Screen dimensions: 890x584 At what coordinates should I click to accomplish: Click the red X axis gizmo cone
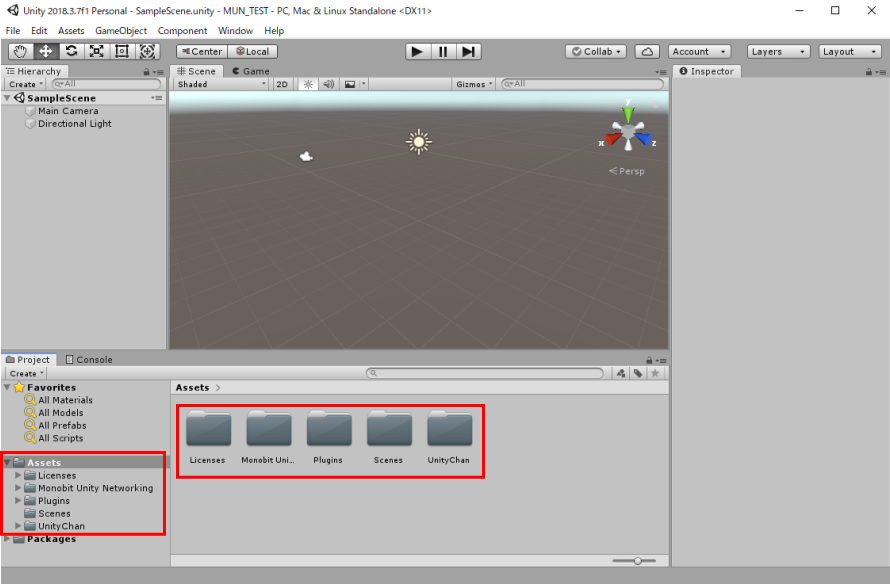tap(612, 139)
